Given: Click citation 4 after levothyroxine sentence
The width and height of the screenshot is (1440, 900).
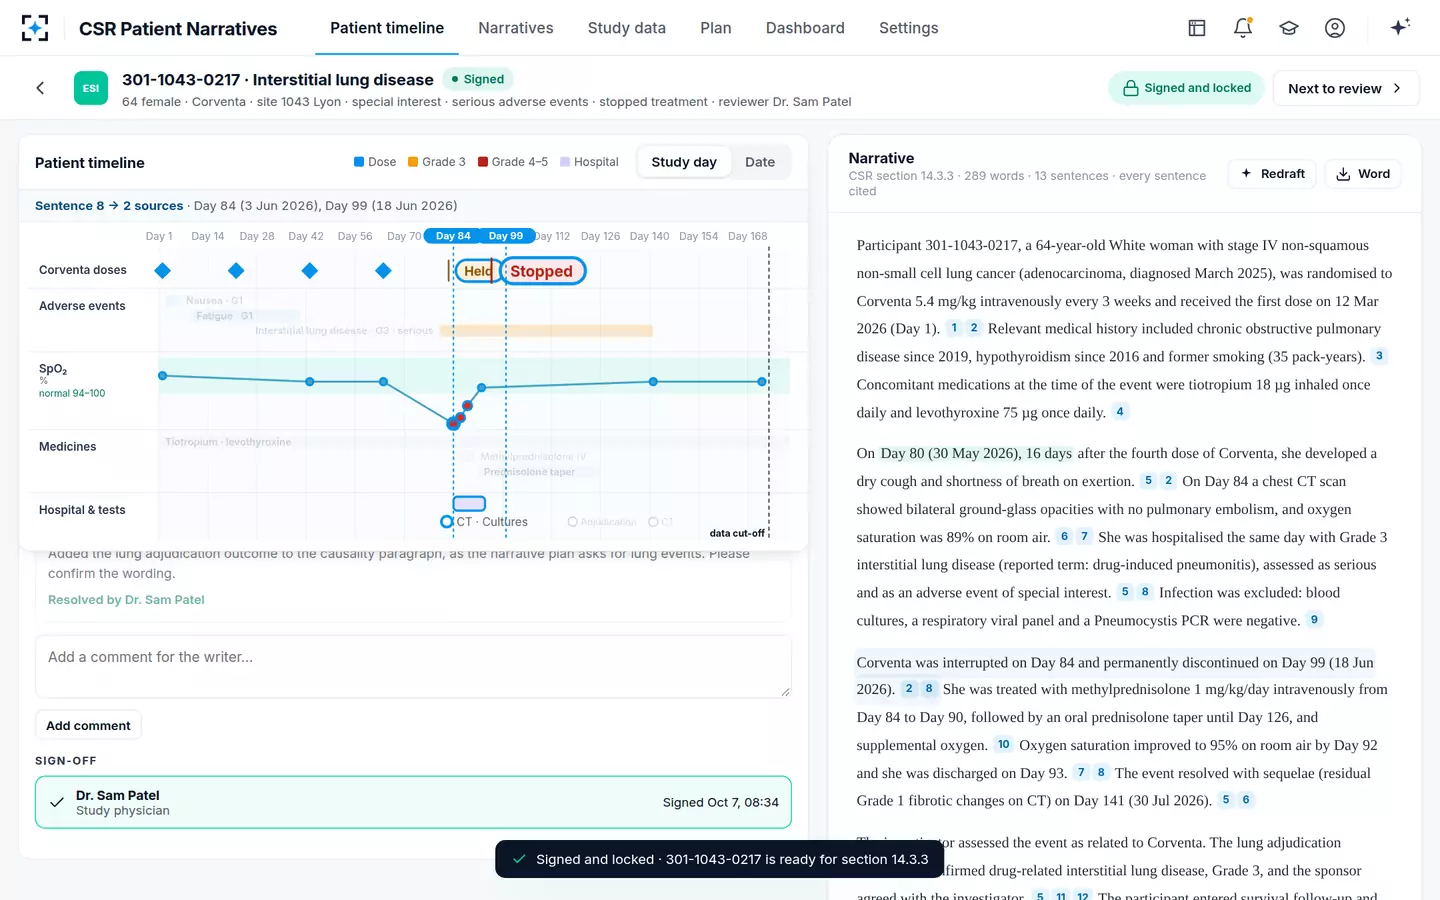Looking at the screenshot, I should point(1120,412).
